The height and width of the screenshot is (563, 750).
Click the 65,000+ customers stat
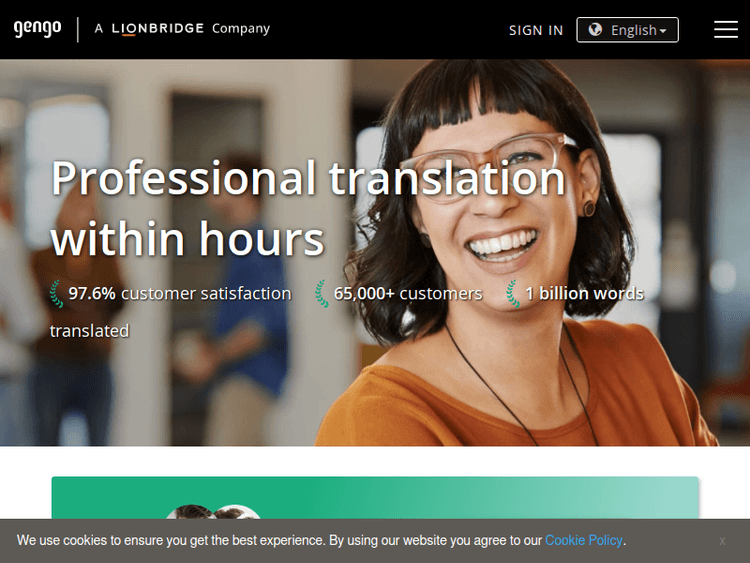point(408,293)
